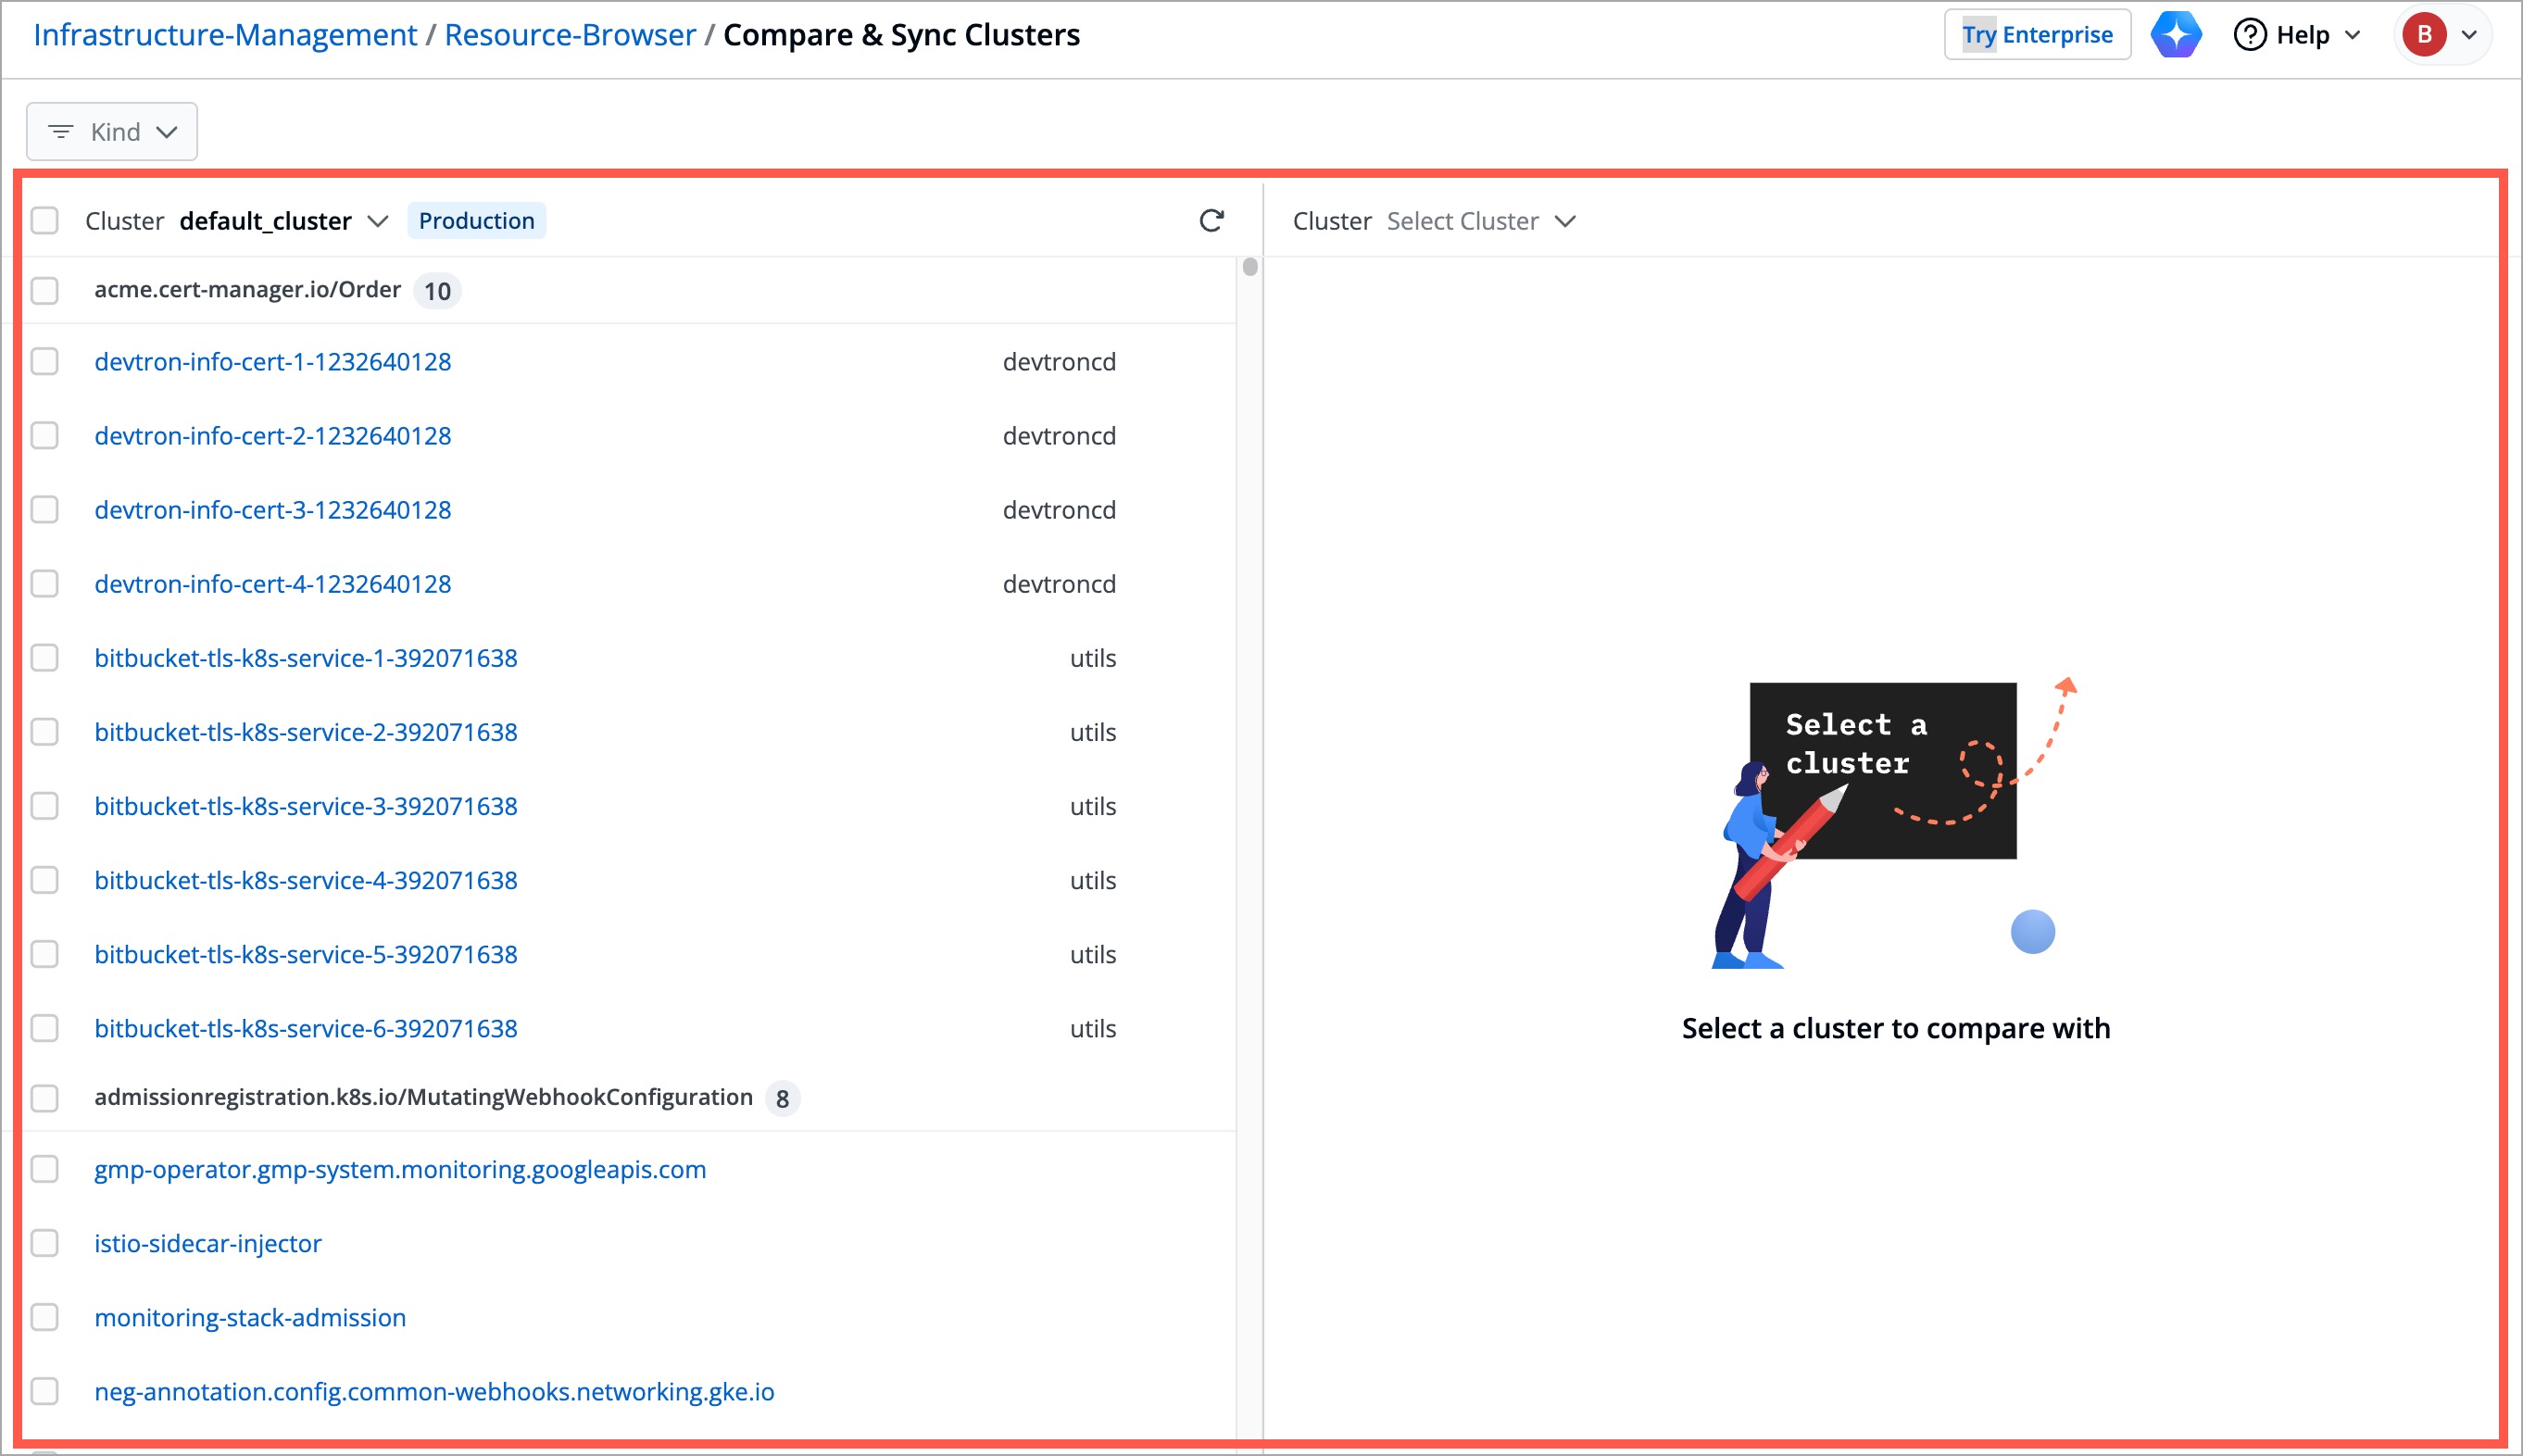Click the Help question mark icon
This screenshot has height=1456, width=2523.
pos(2248,33)
